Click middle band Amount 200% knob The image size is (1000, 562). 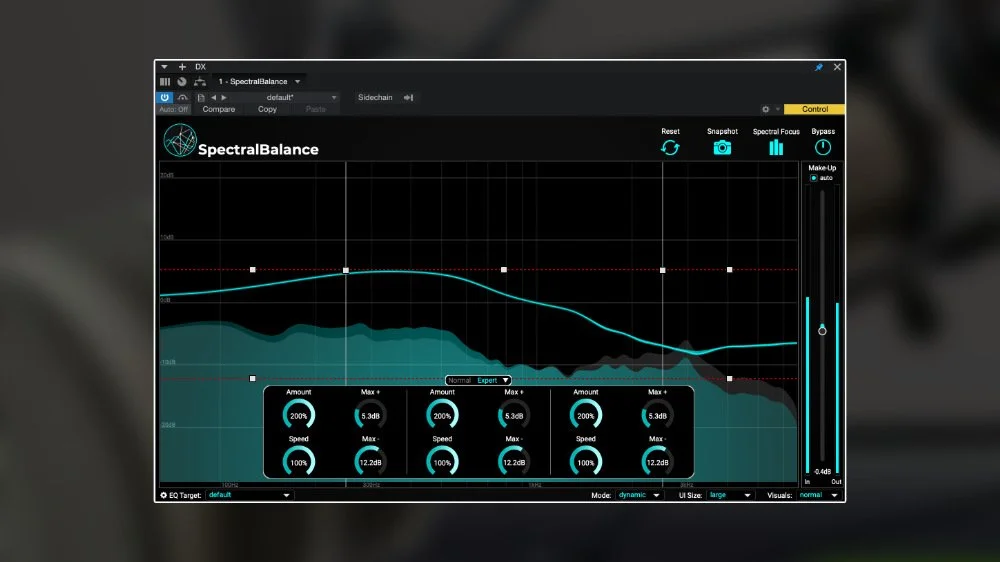coord(442,415)
